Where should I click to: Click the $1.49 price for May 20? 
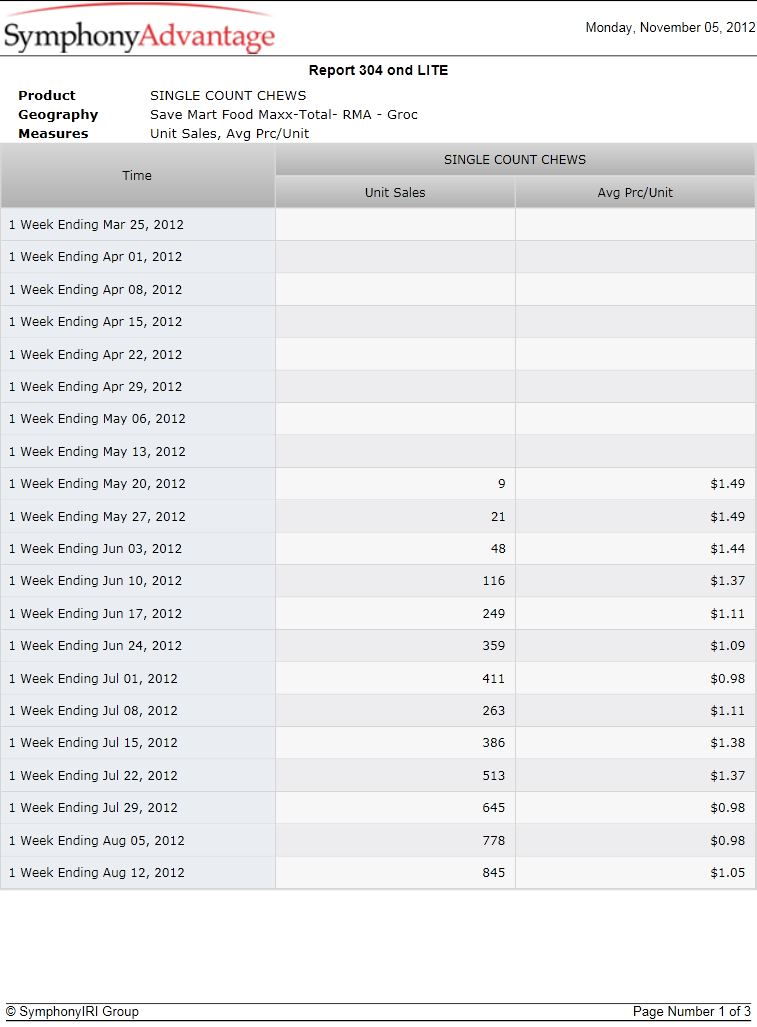tap(728, 484)
